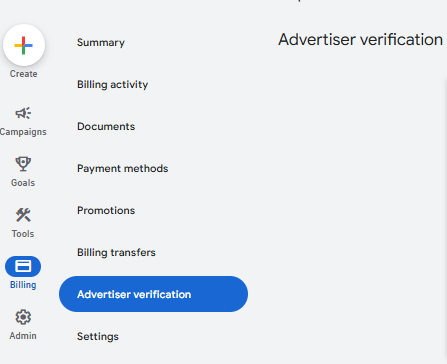Select the highlighted Advertiser verification item
Viewport: 447px width, 364px height.
pyautogui.click(x=153, y=294)
